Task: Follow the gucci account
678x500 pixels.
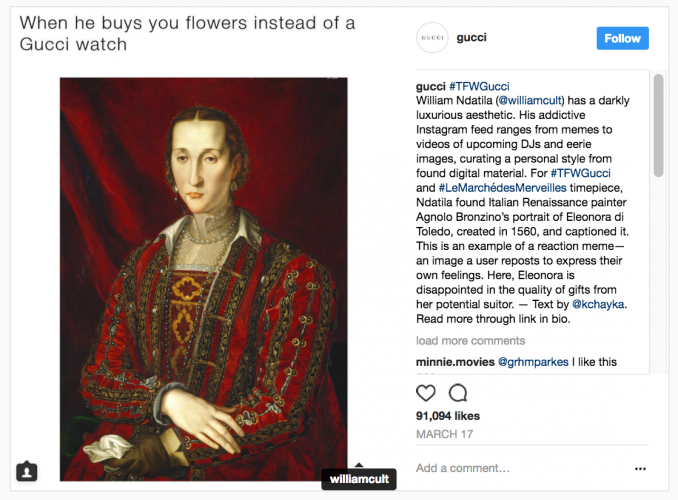Action: point(622,38)
